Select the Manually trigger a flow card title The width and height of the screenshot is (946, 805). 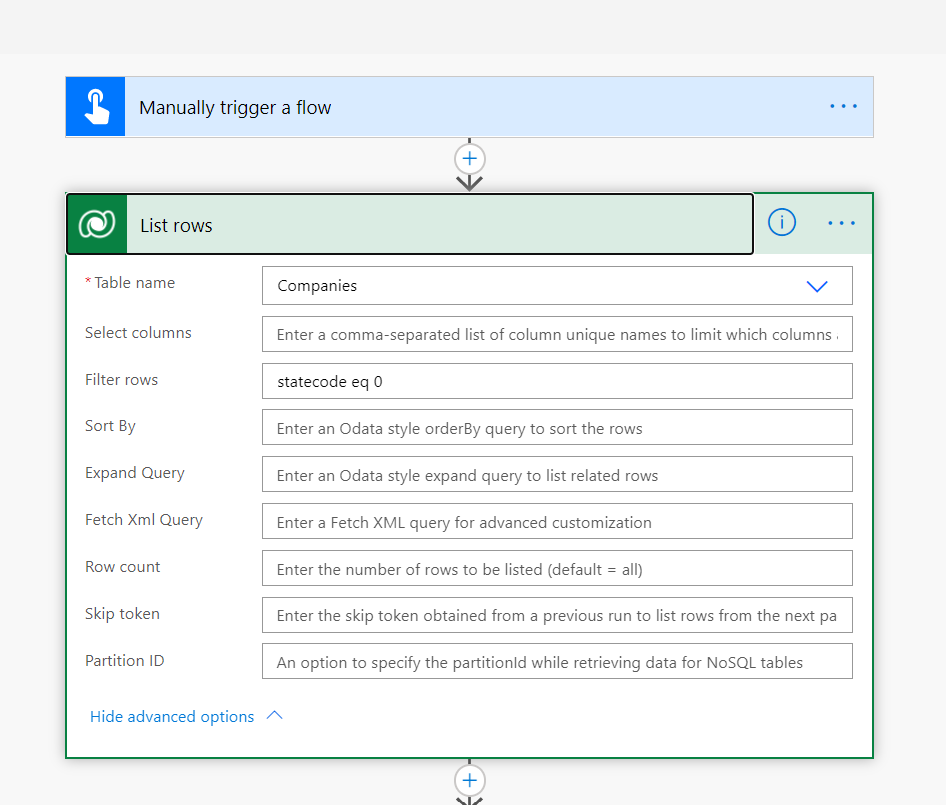click(235, 107)
